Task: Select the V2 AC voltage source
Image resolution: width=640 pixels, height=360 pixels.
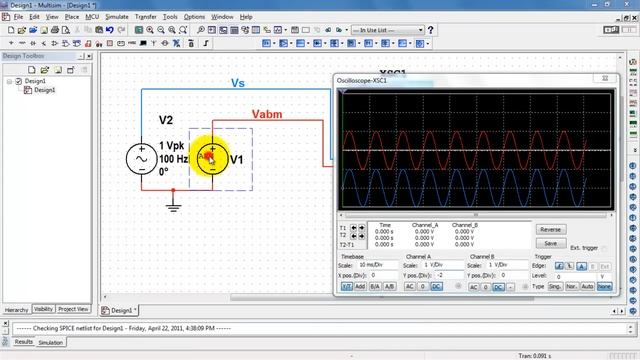Action: tap(142, 159)
